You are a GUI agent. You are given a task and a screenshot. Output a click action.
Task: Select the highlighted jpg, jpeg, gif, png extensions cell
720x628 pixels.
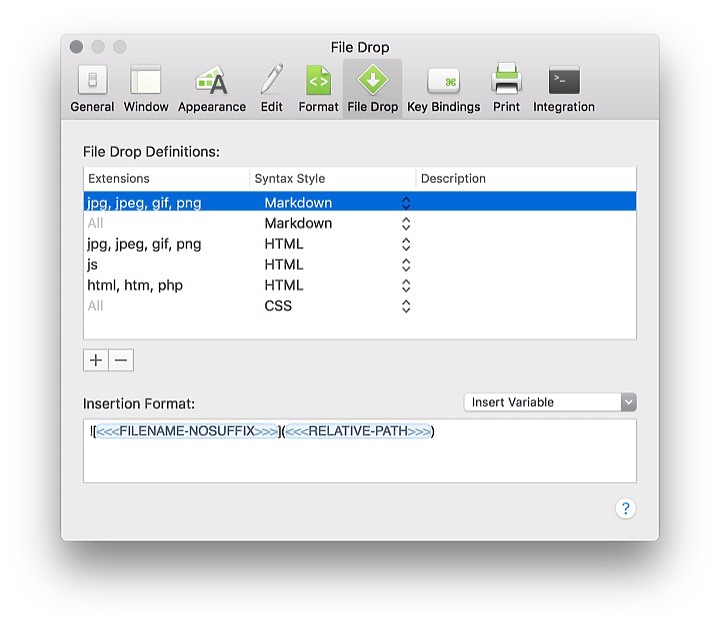point(144,203)
